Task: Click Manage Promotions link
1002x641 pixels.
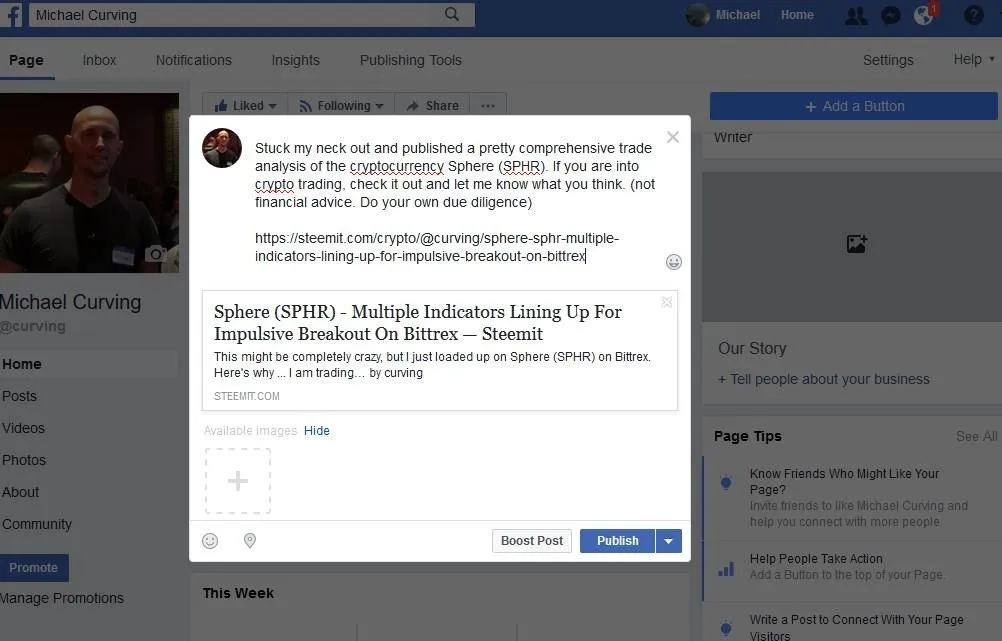Action: coord(62,598)
